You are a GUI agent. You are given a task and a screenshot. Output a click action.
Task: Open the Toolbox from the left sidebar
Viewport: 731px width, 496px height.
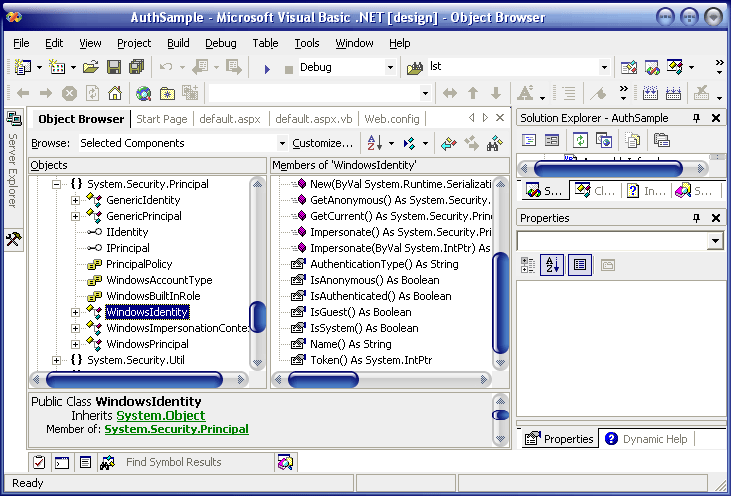(13, 240)
